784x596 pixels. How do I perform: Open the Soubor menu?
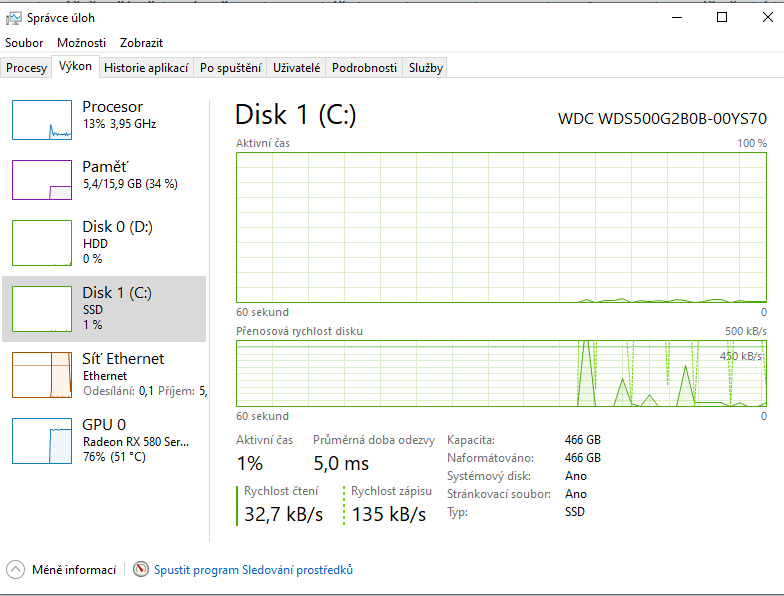pos(24,43)
